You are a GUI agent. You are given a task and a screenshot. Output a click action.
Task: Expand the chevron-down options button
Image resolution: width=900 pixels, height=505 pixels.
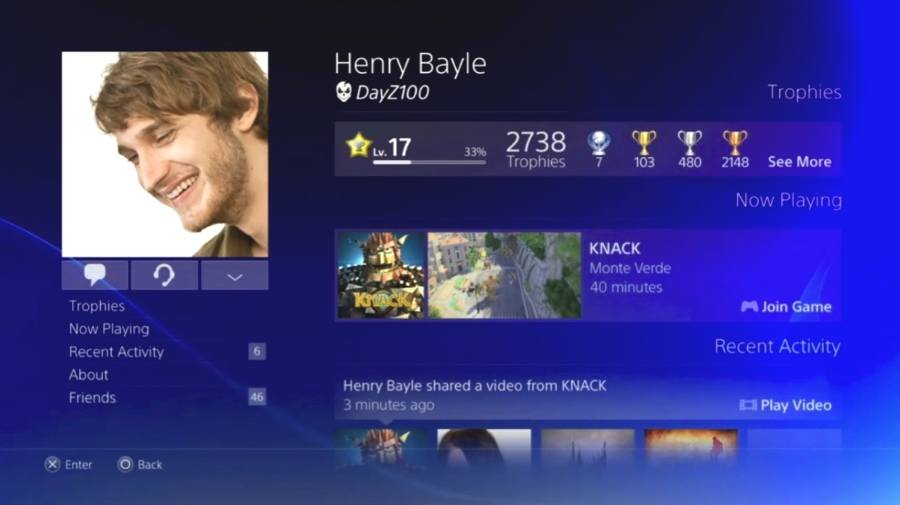coord(234,275)
